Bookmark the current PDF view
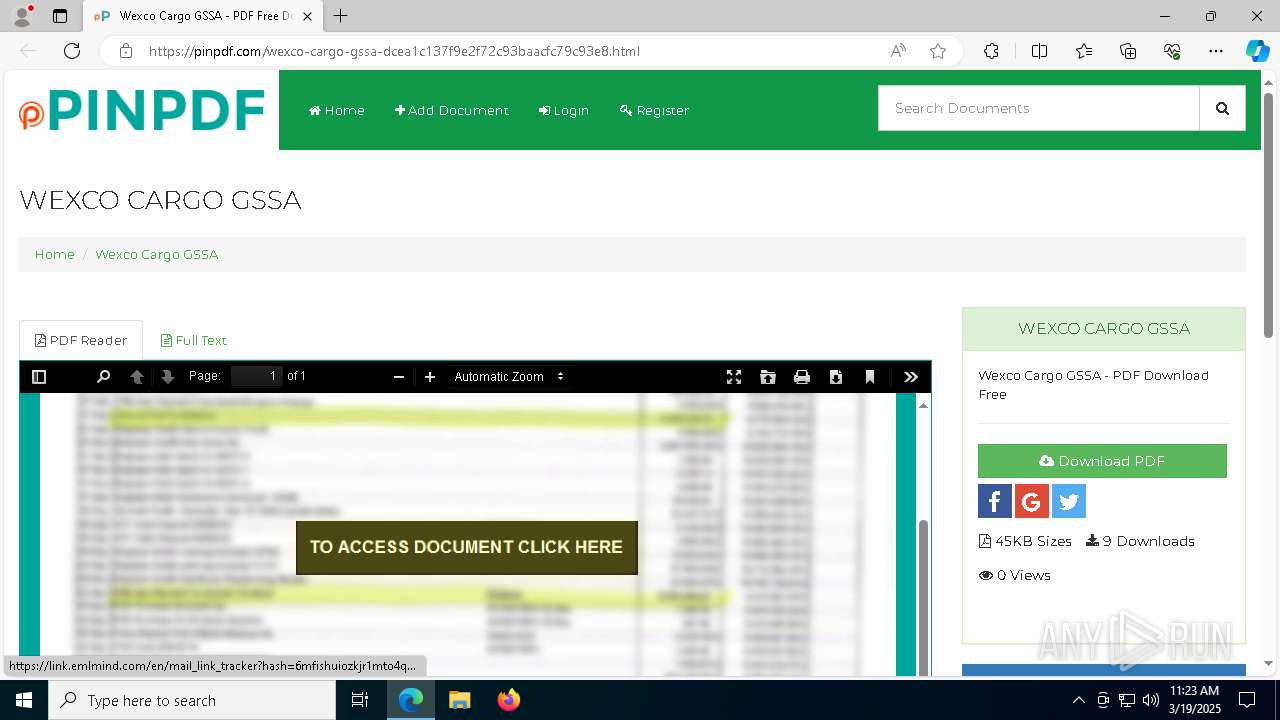Screen dimensions: 1280x720 coord(870,377)
